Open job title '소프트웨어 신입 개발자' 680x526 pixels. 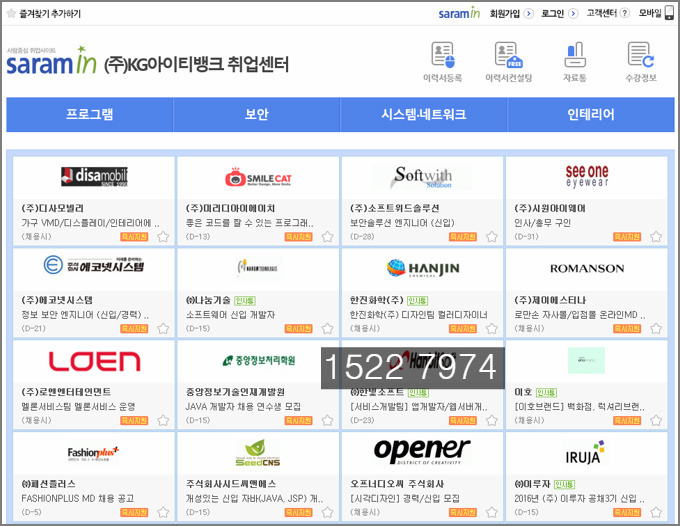pos(230,315)
